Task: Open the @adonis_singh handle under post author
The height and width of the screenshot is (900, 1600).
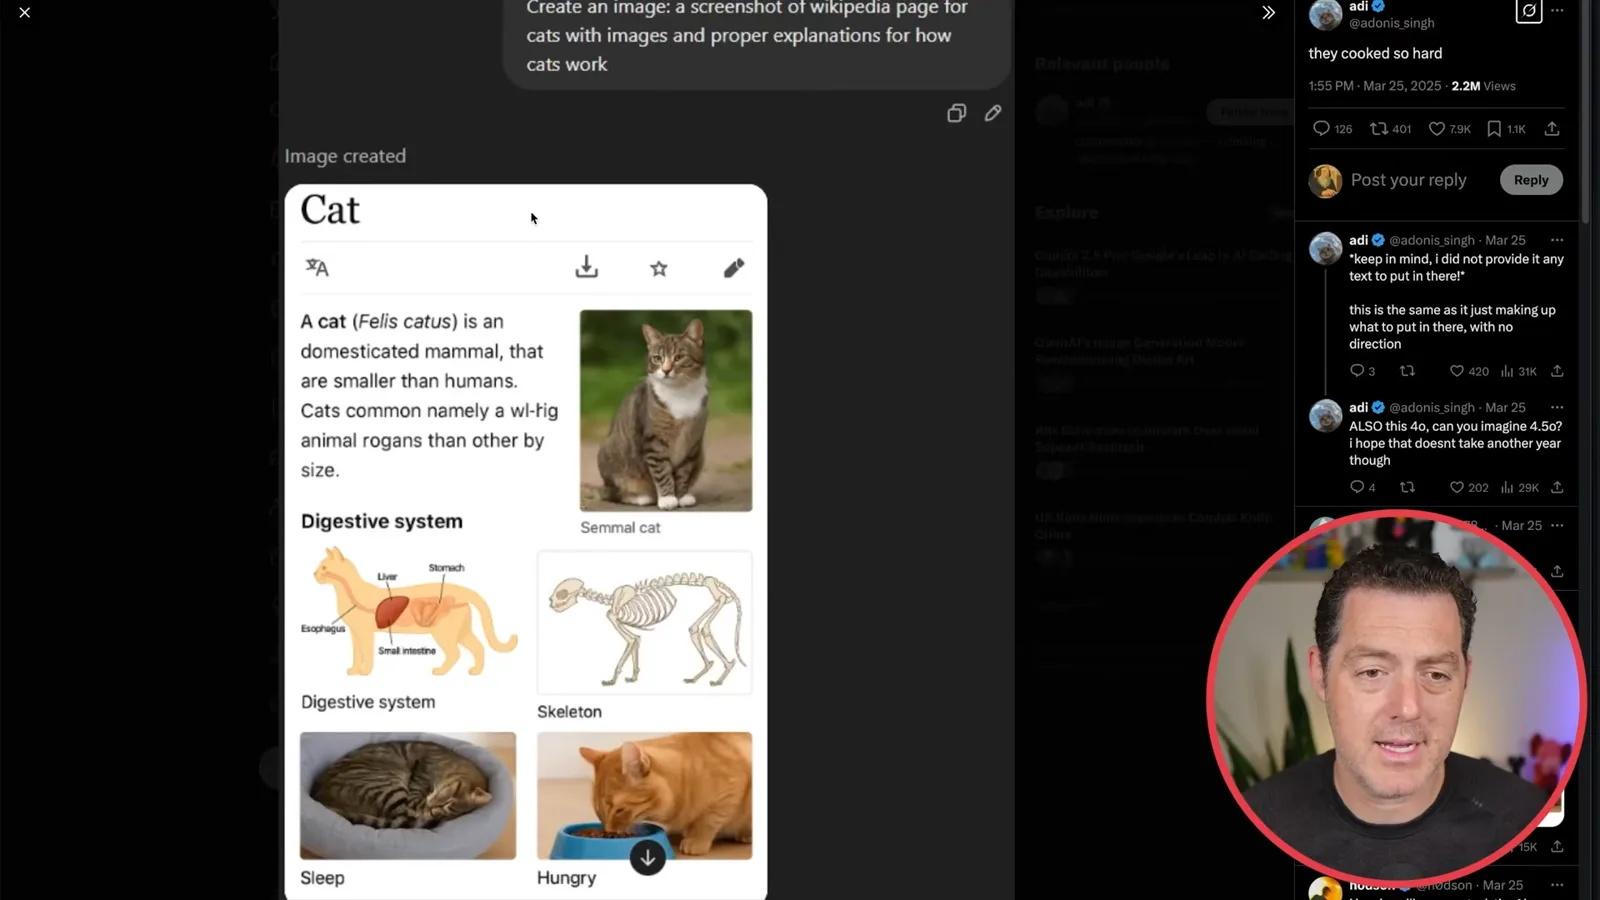Action: click(x=1392, y=23)
